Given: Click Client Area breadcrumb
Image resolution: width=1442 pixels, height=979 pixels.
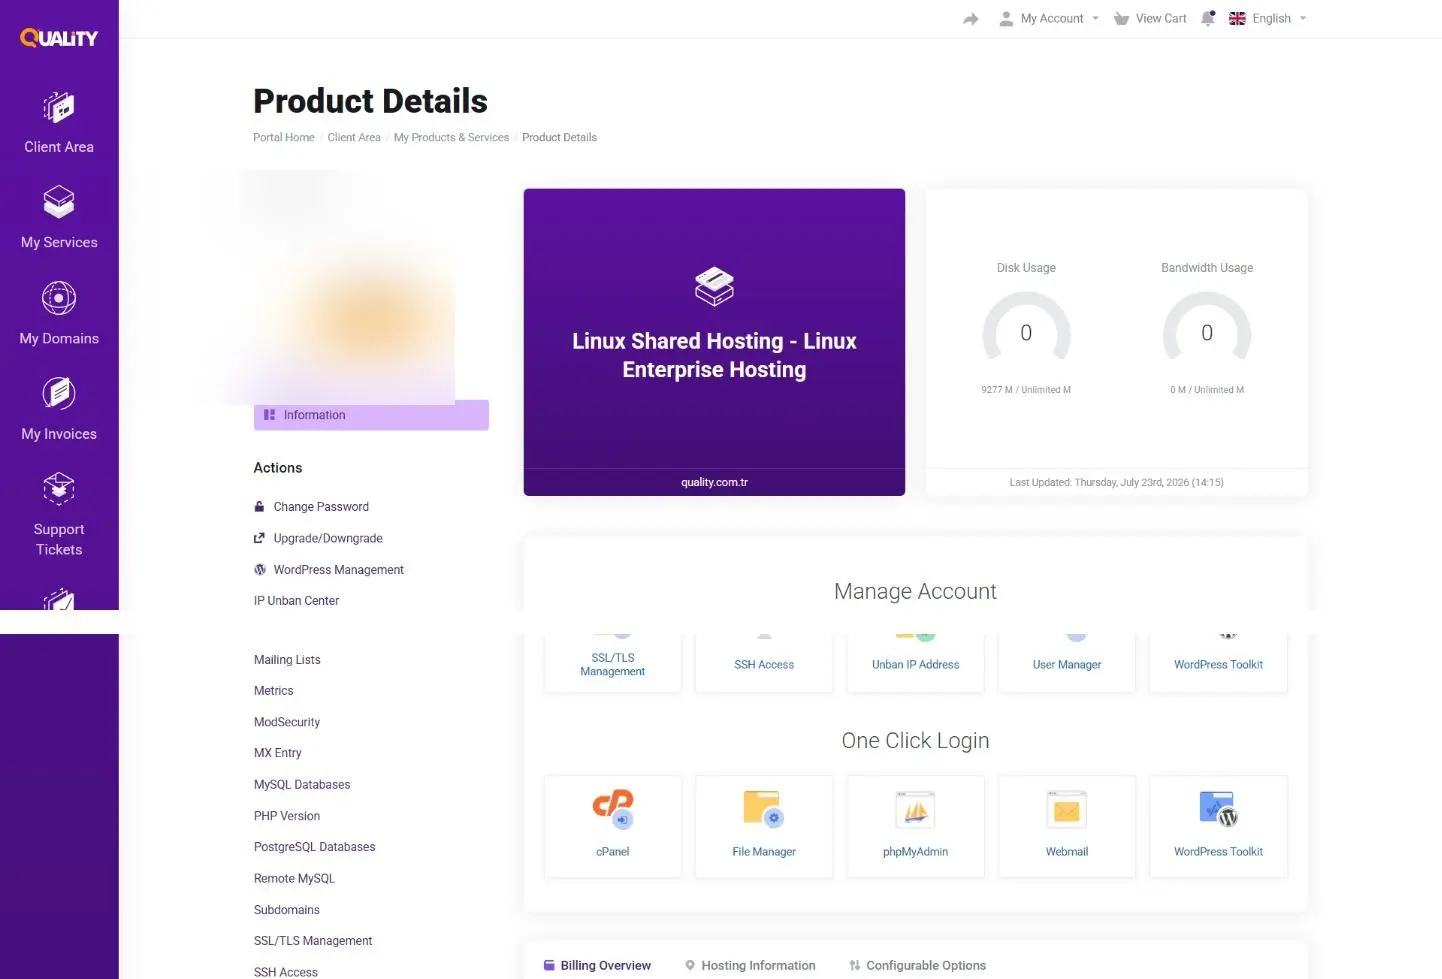Looking at the screenshot, I should click(x=354, y=138).
